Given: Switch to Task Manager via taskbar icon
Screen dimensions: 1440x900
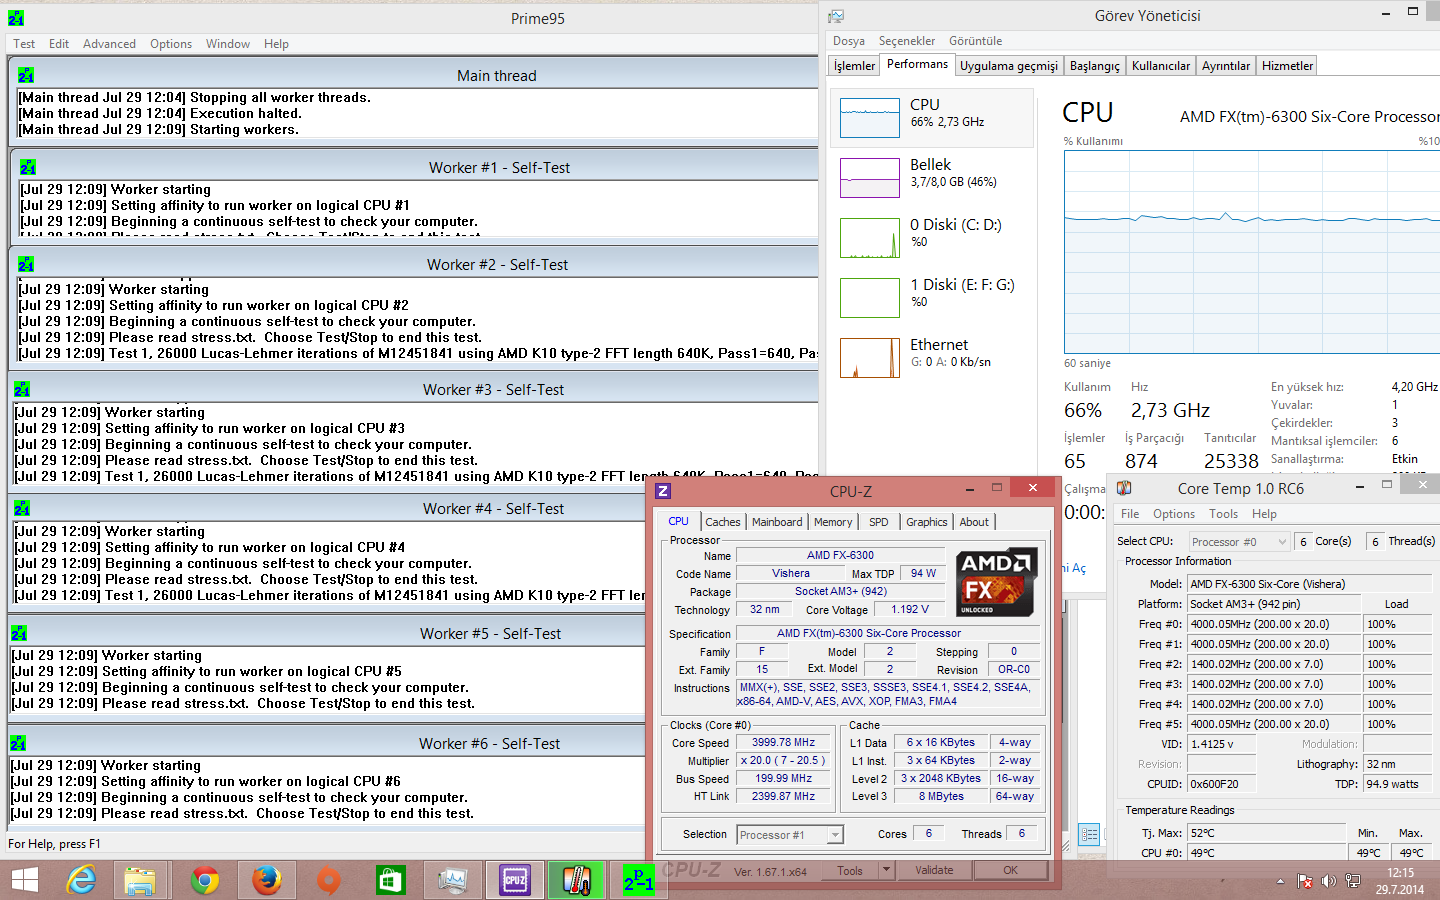Looking at the screenshot, I should 452,880.
